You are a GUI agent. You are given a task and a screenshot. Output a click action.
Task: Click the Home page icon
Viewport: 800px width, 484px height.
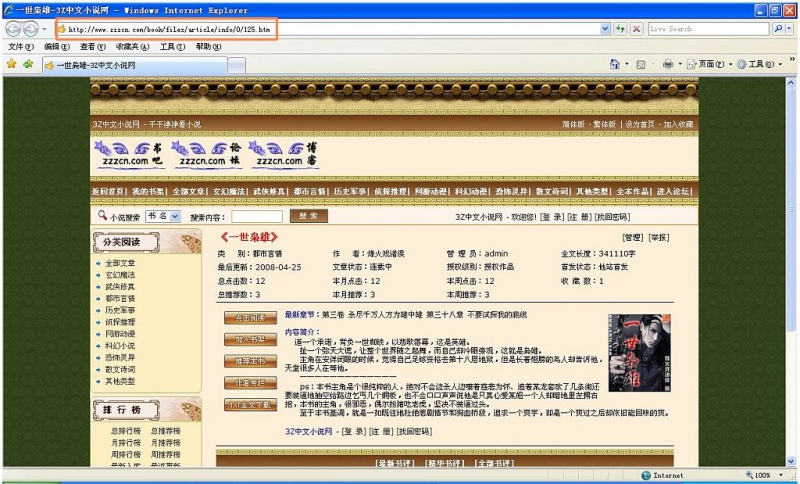click(x=614, y=64)
